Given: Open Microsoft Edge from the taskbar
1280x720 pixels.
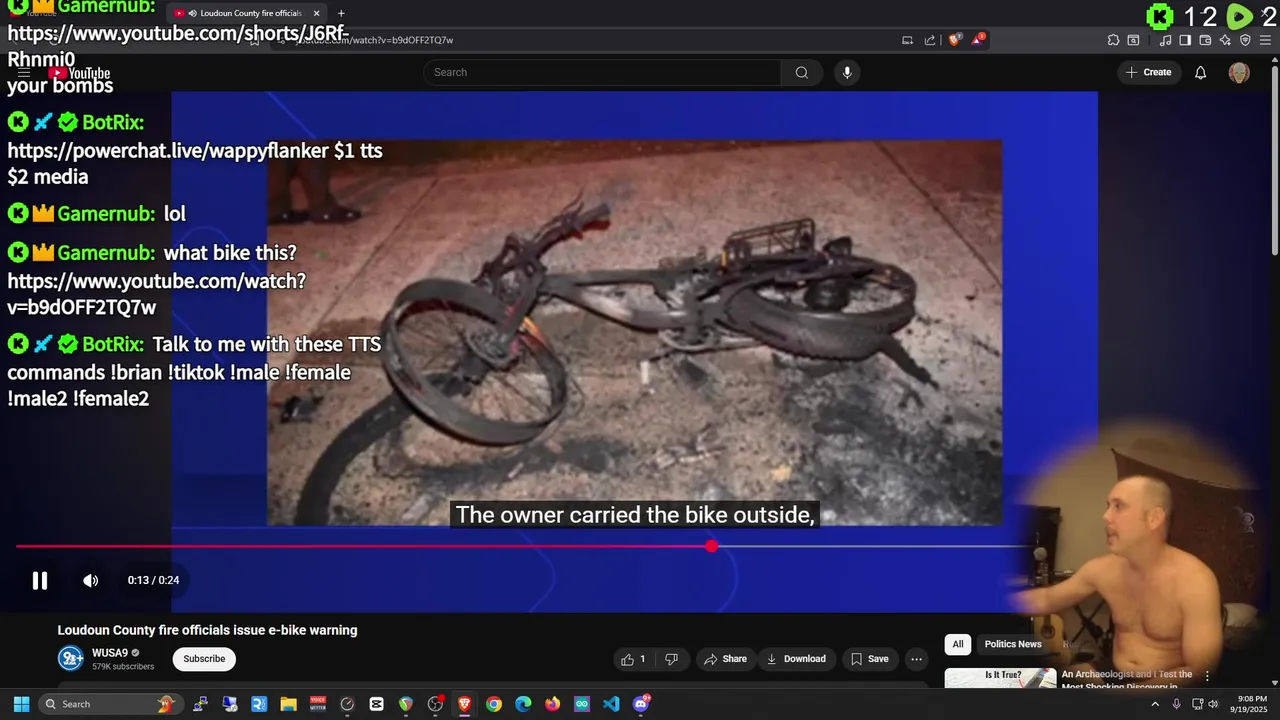Looking at the screenshot, I should [523, 704].
